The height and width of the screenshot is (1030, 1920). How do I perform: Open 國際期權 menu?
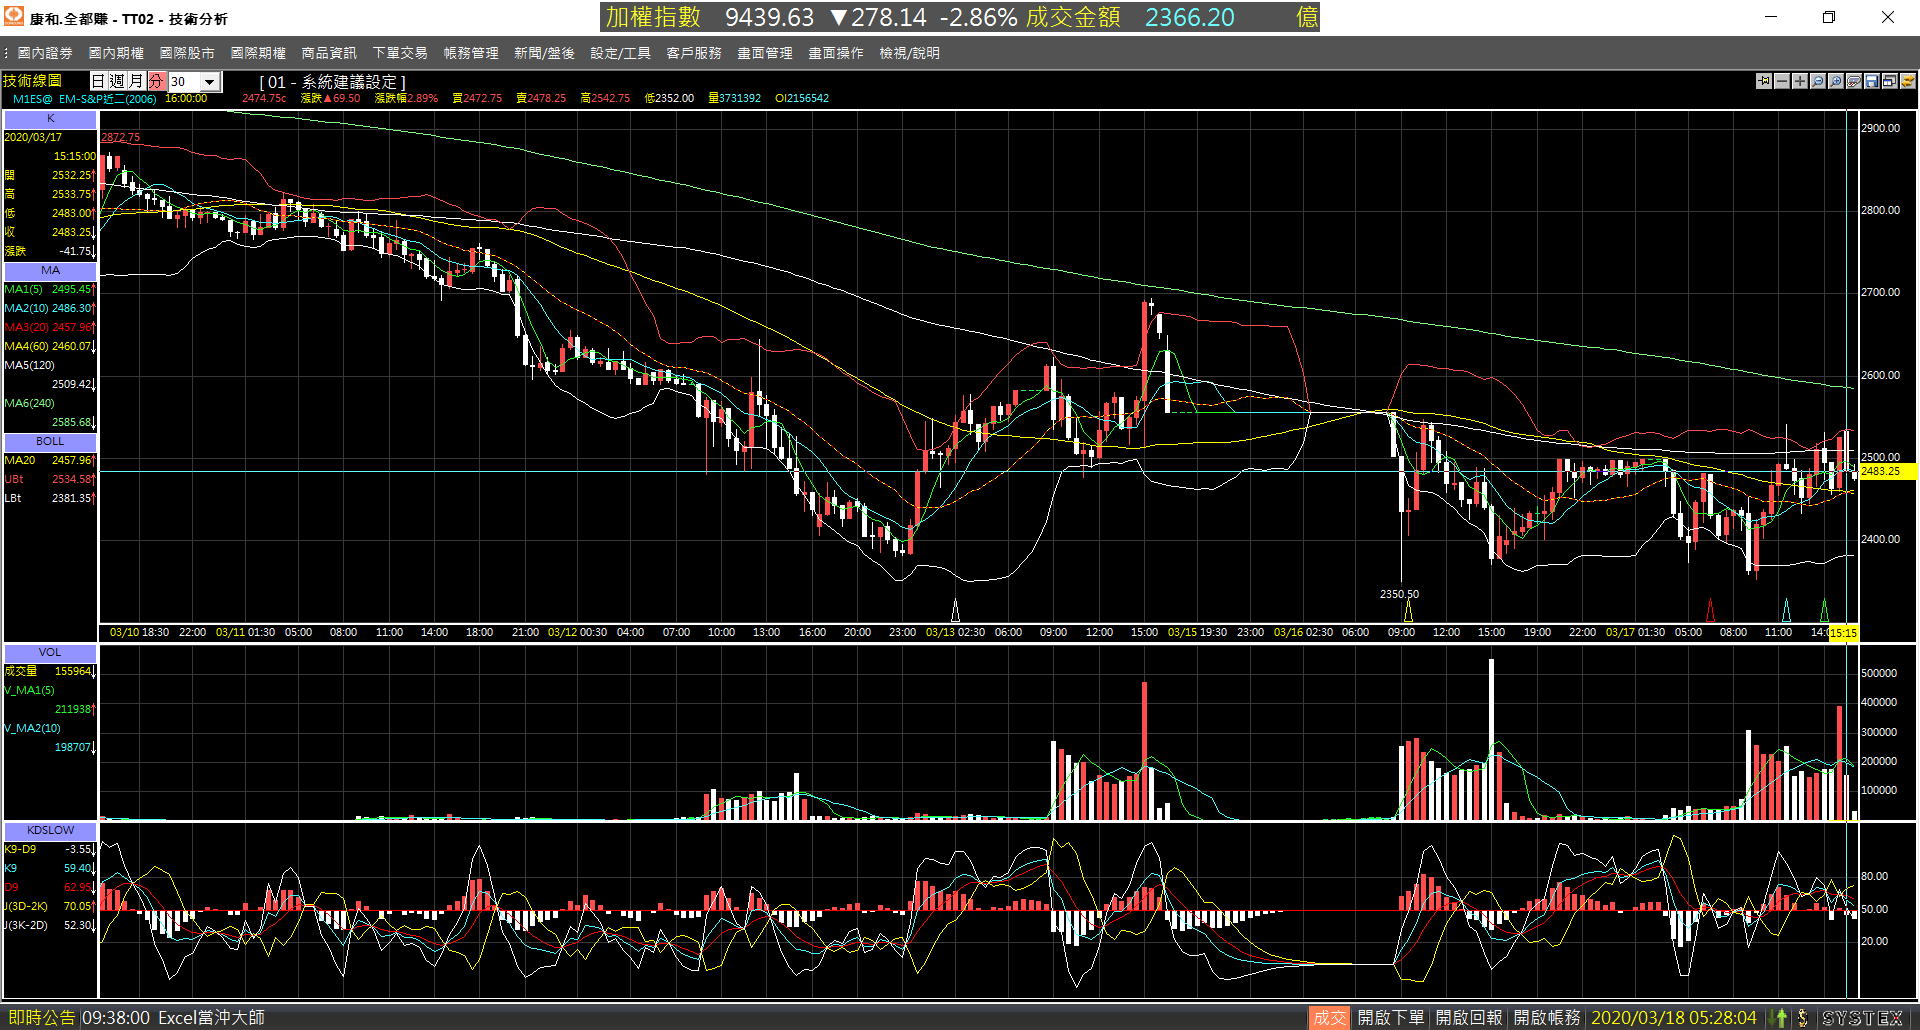coord(258,53)
